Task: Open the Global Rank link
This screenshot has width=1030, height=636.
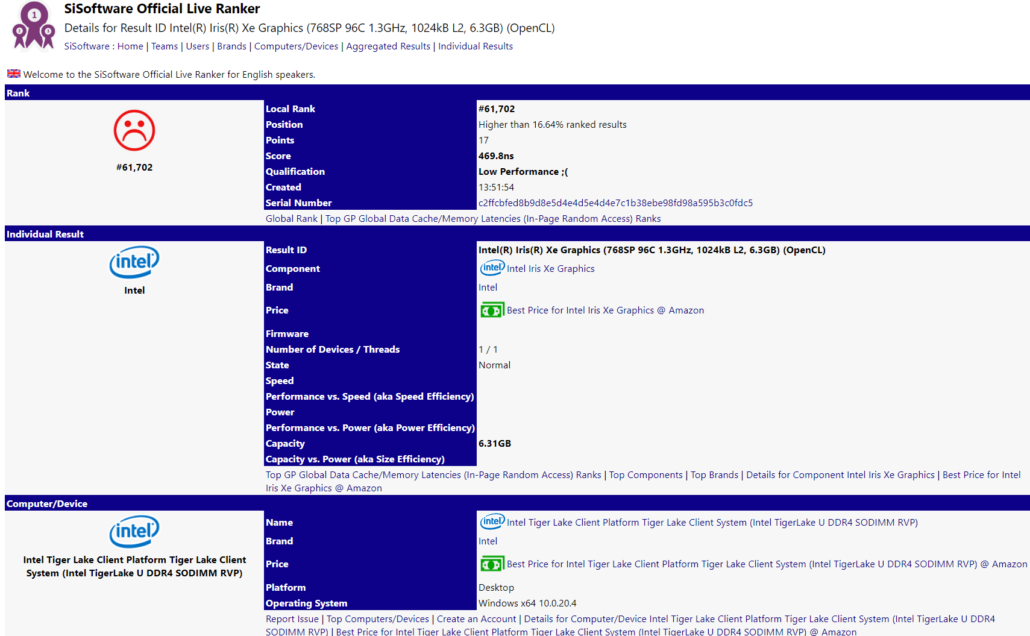Action: tap(291, 218)
